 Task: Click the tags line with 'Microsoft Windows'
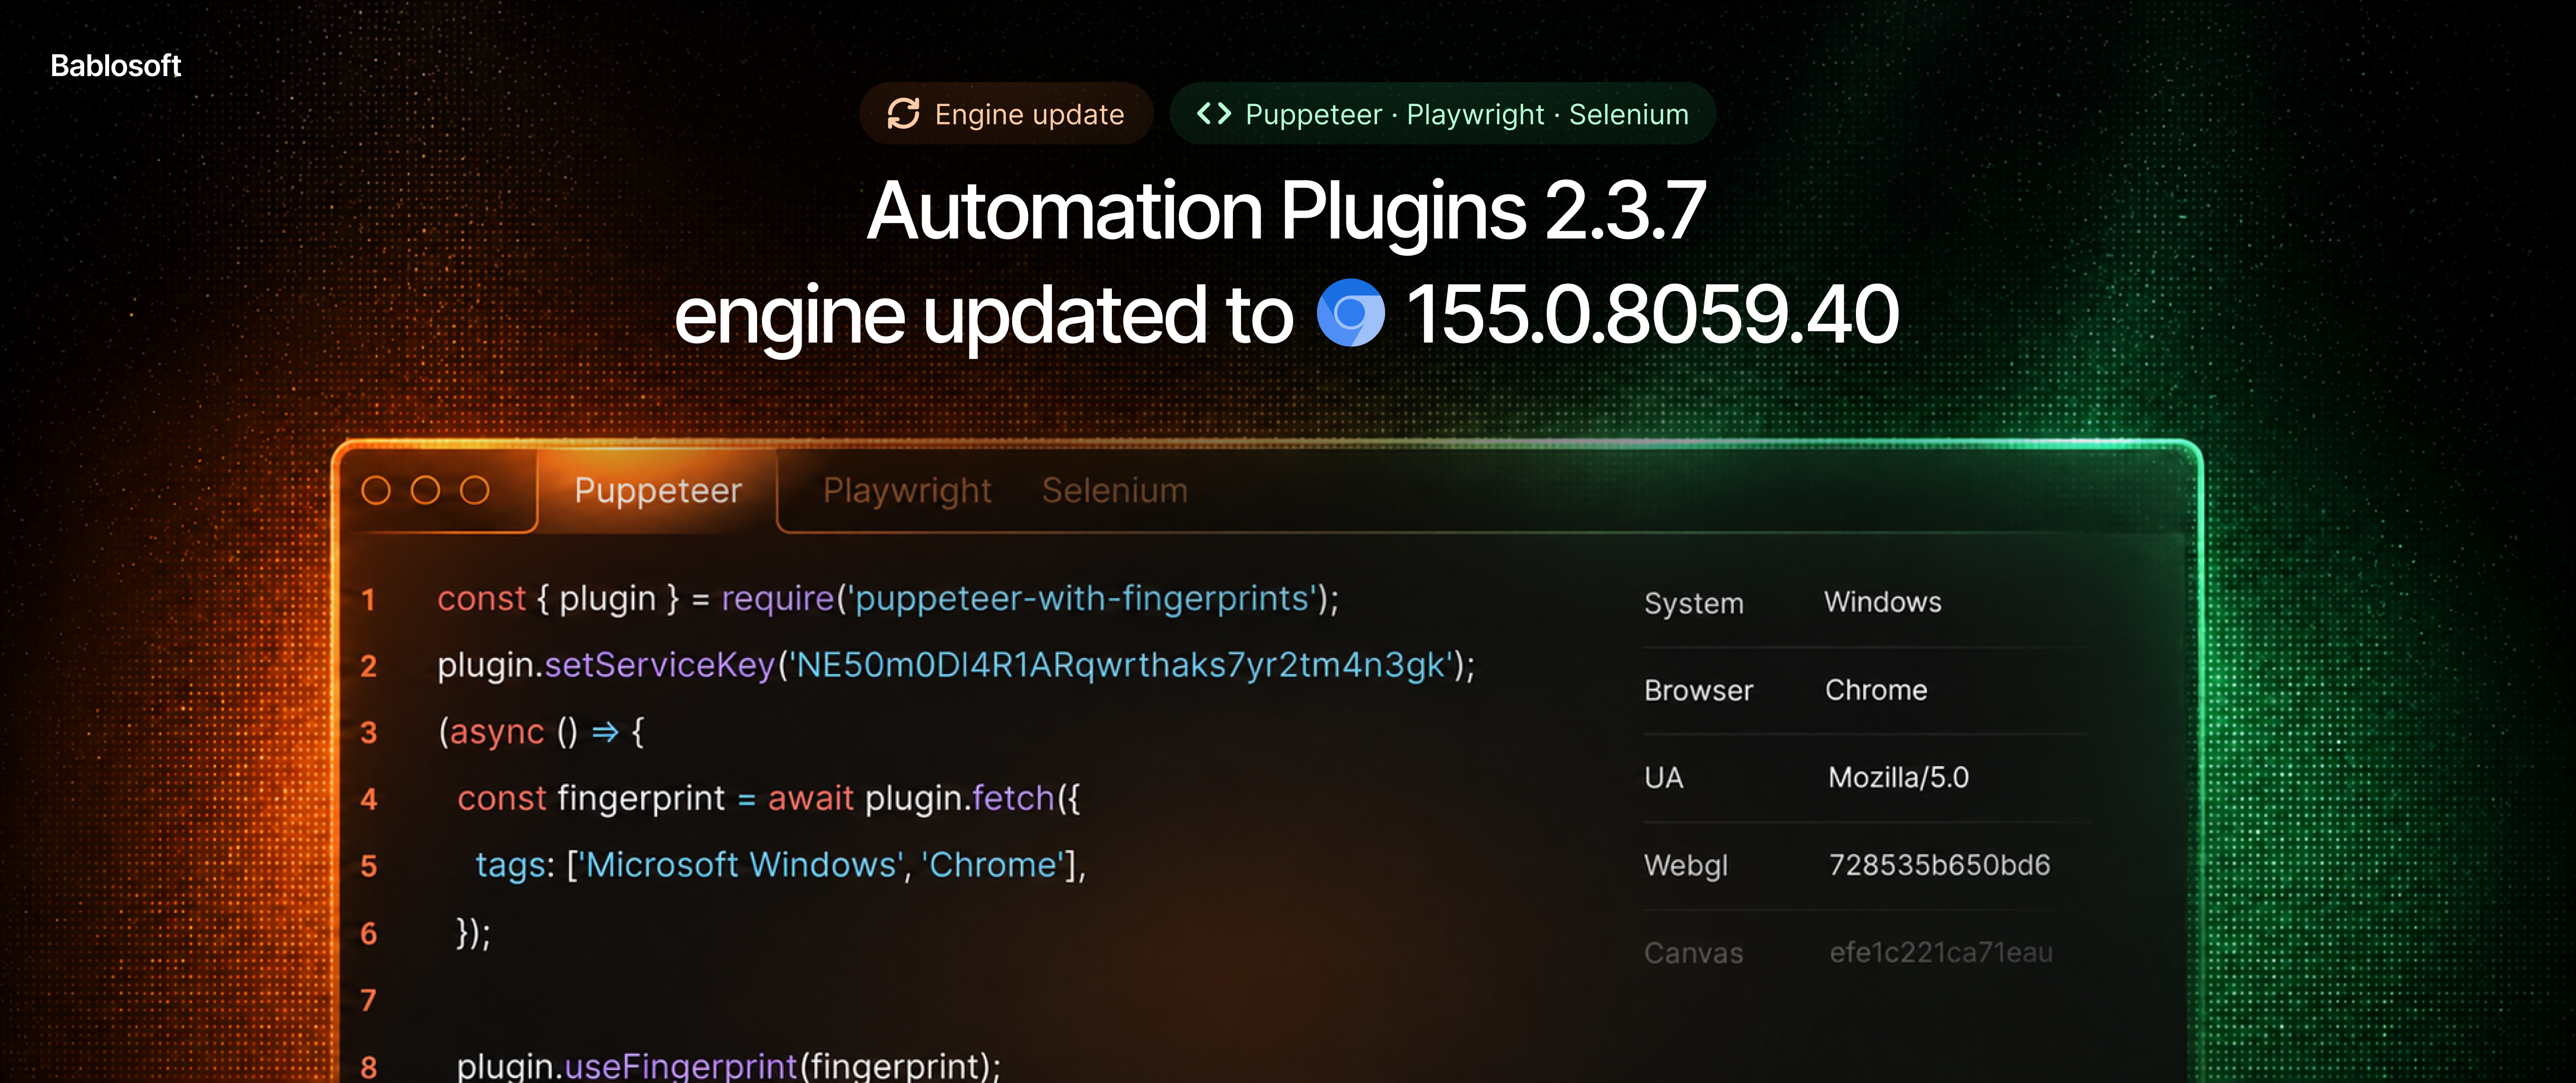pos(780,865)
